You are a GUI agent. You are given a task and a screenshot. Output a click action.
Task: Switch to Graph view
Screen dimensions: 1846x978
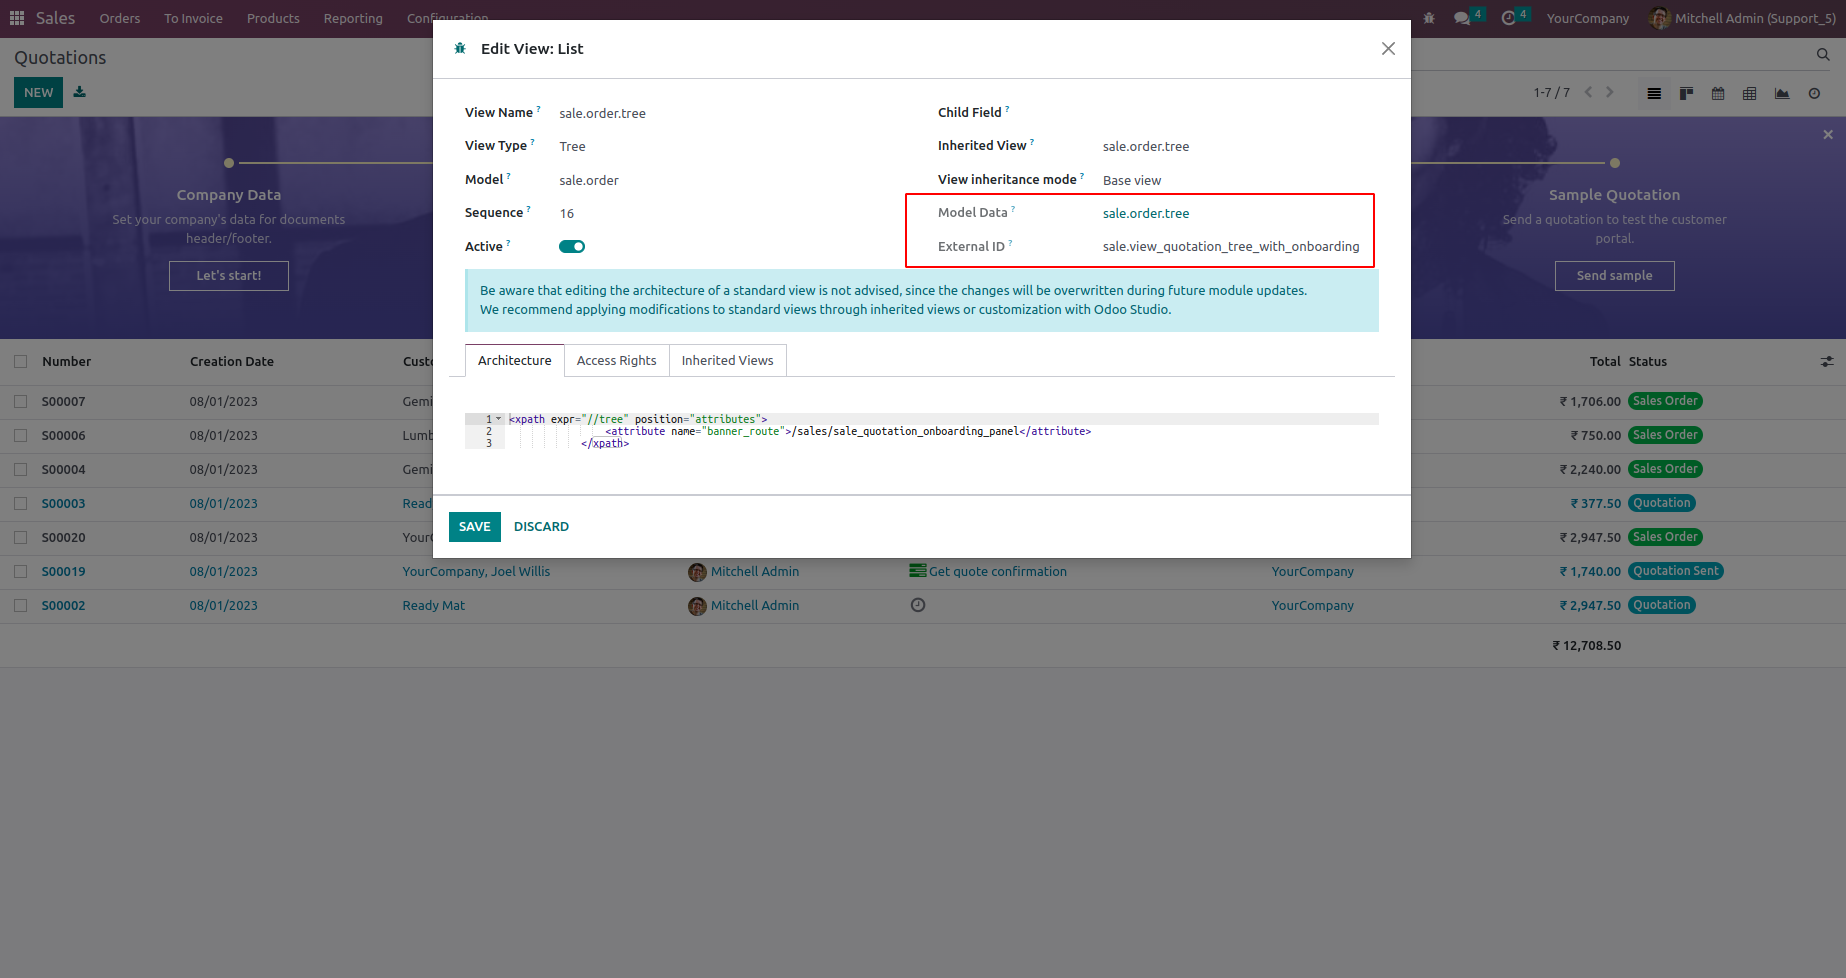pos(1782,93)
